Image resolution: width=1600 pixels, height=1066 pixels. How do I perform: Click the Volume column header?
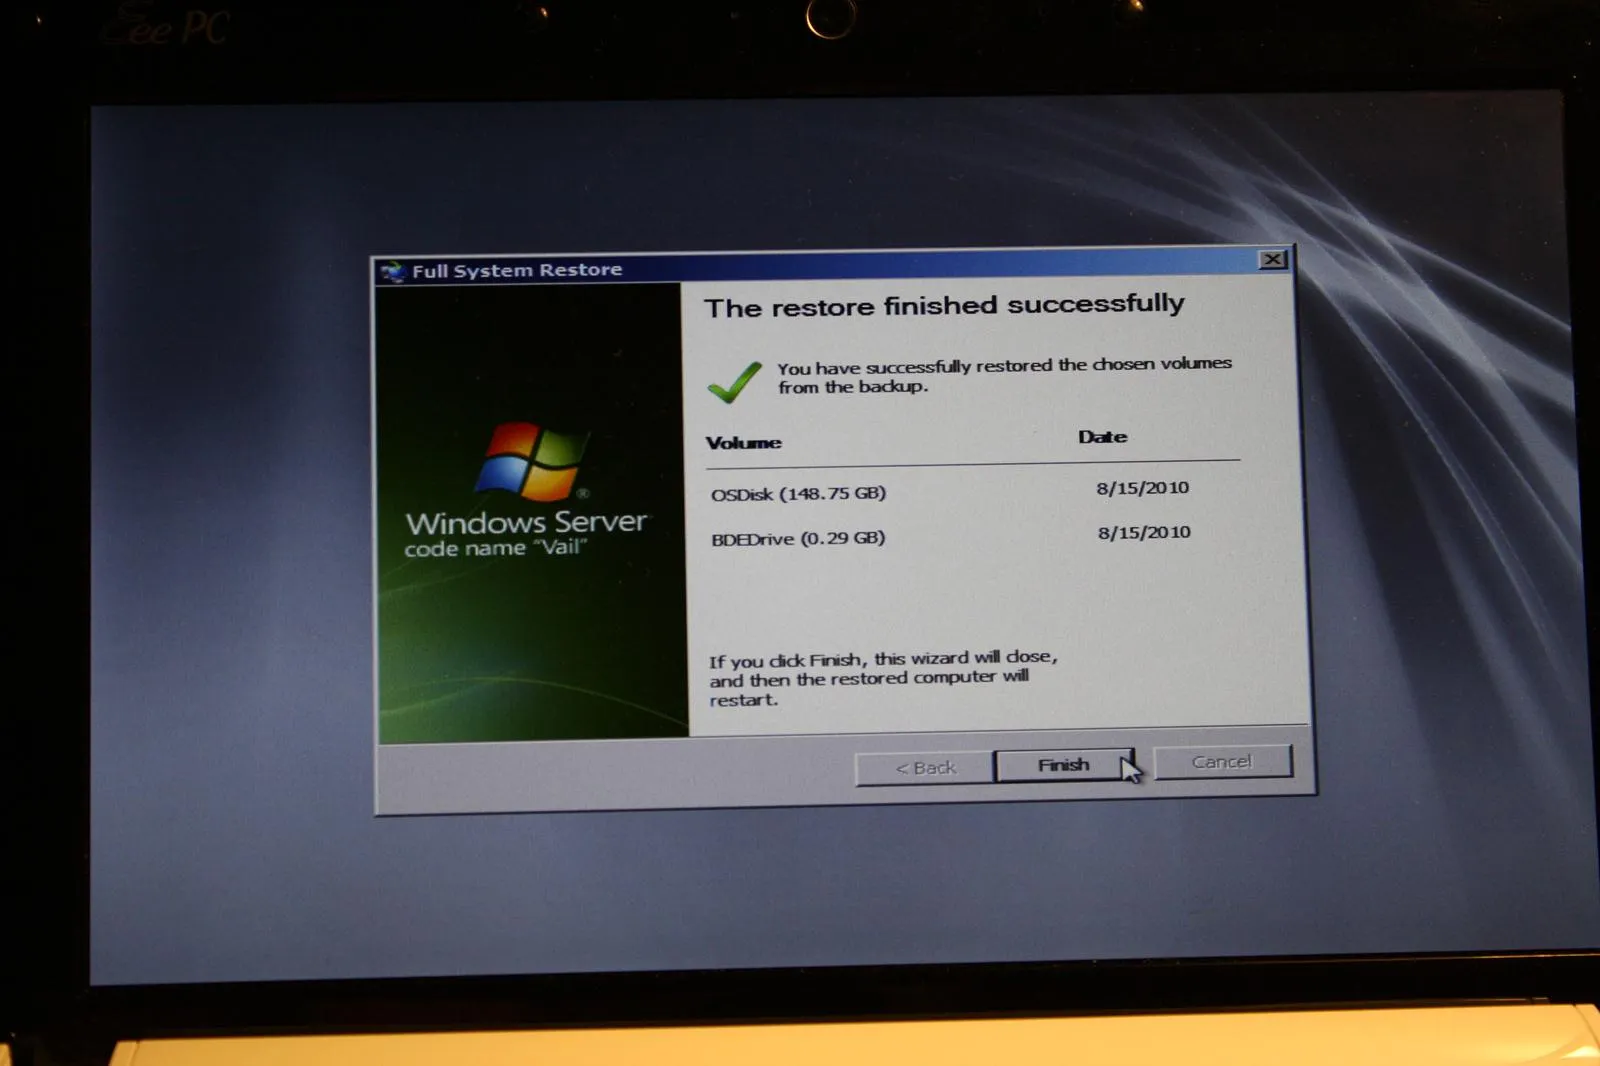coord(744,443)
